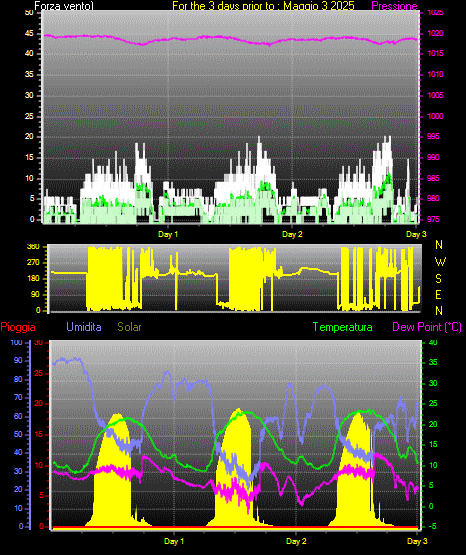Click Day 1 marker on temperature chart

point(174,541)
